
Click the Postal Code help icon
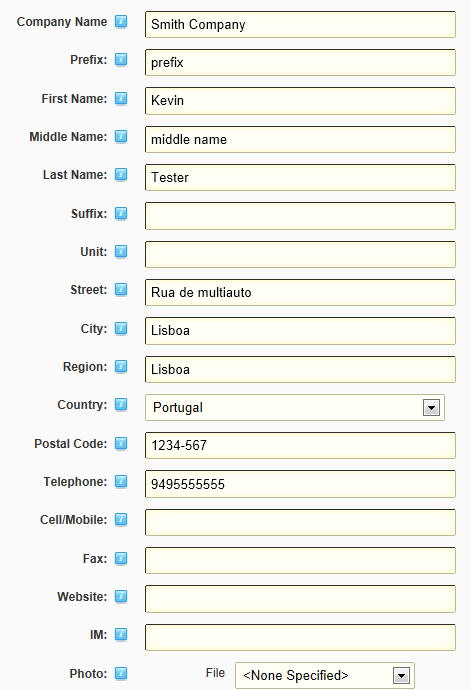click(x=121, y=443)
